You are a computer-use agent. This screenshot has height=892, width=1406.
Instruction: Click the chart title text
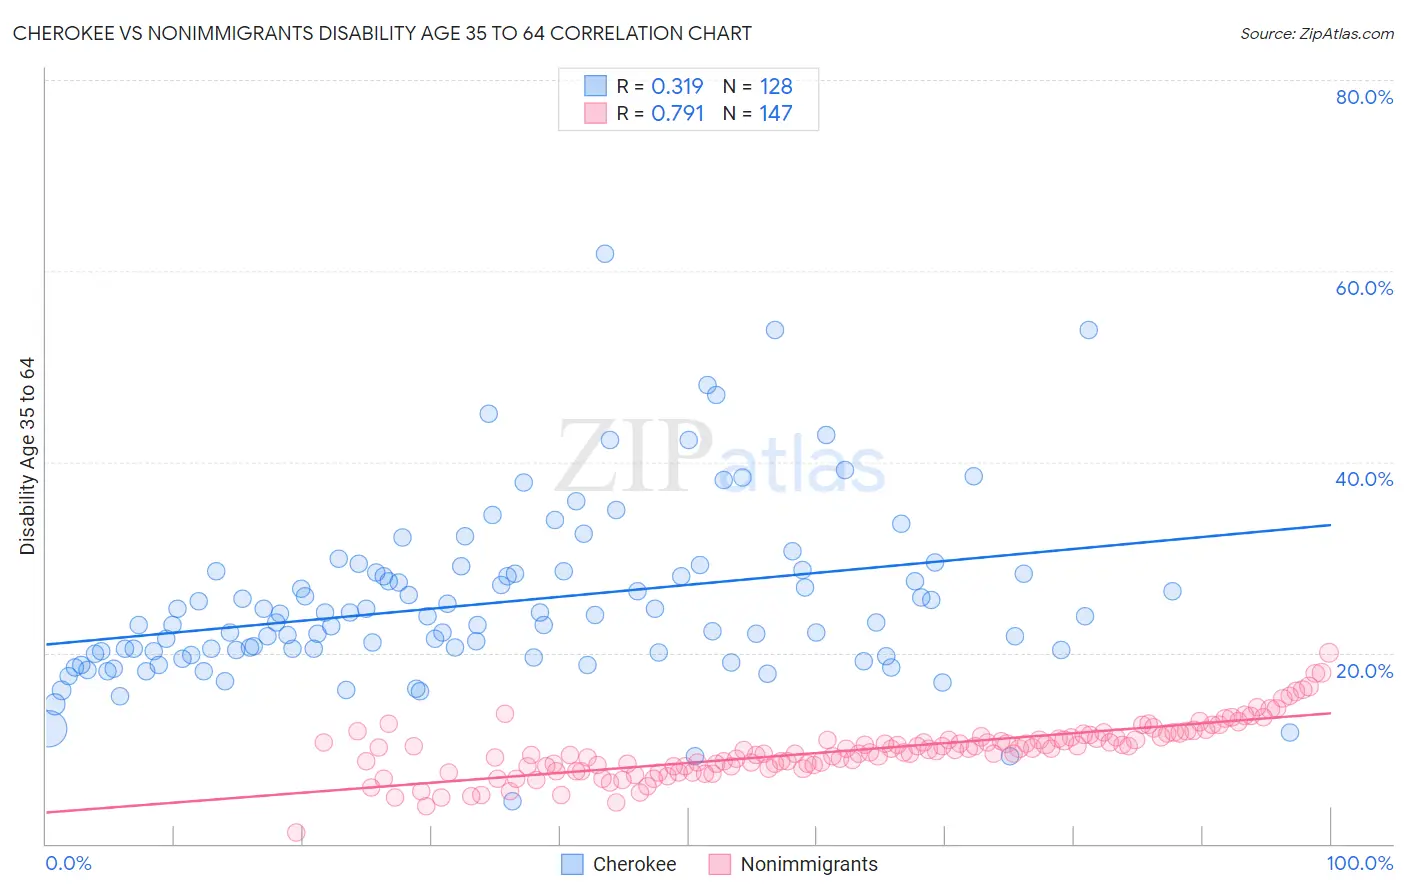[382, 33]
